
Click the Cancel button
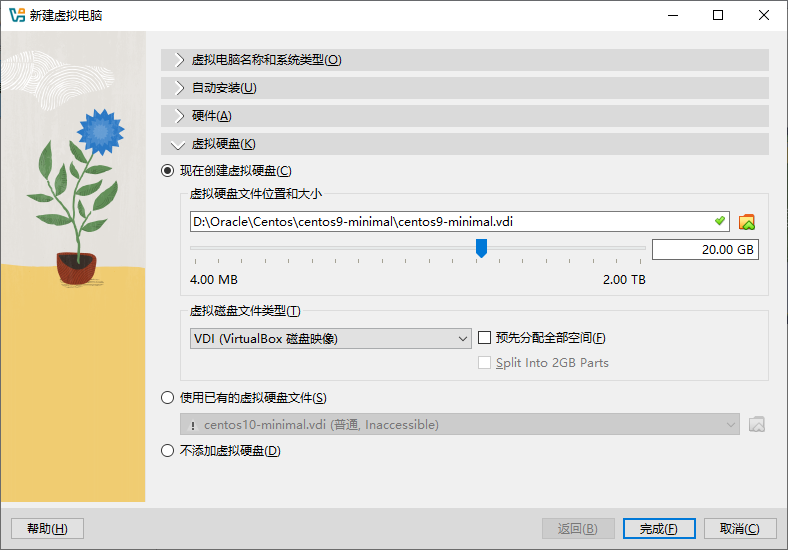(x=740, y=528)
